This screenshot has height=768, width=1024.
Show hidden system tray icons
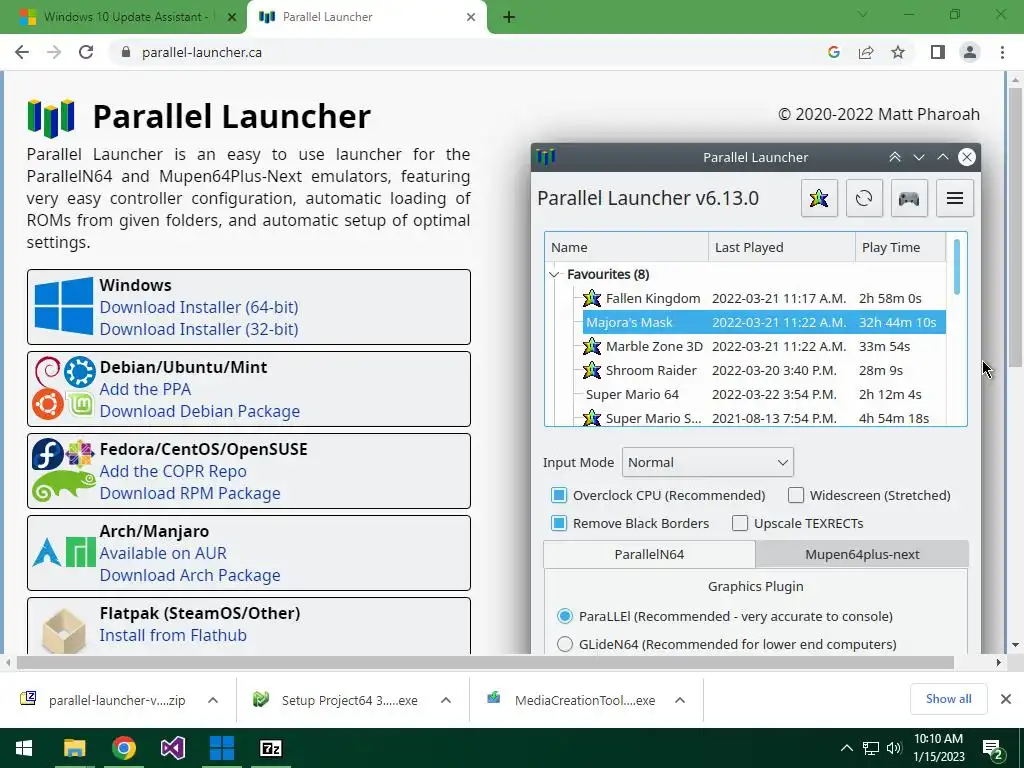click(846, 748)
